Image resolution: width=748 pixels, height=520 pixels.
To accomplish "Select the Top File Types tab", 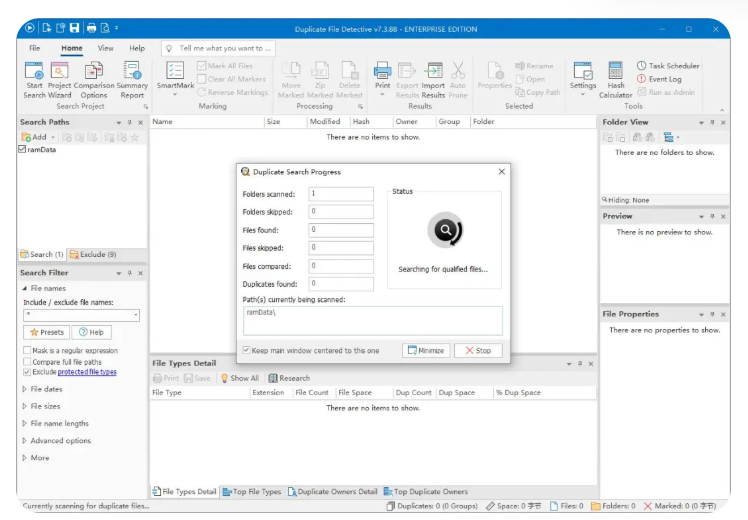I will click(x=252, y=491).
